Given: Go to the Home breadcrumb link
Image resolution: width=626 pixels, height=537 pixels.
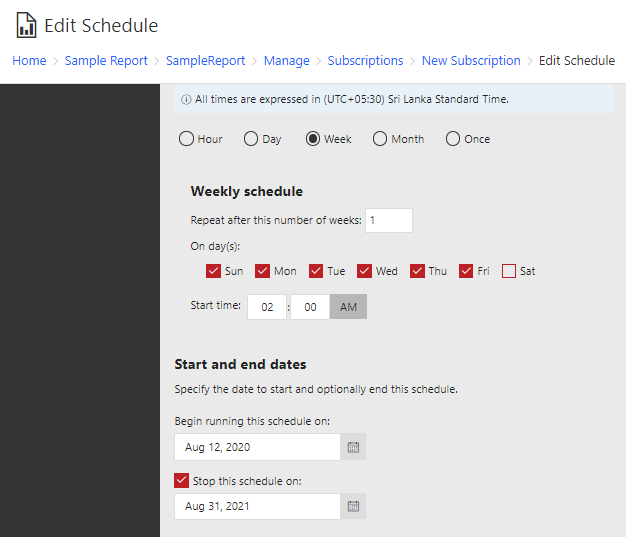Looking at the screenshot, I should [x=29, y=61].
